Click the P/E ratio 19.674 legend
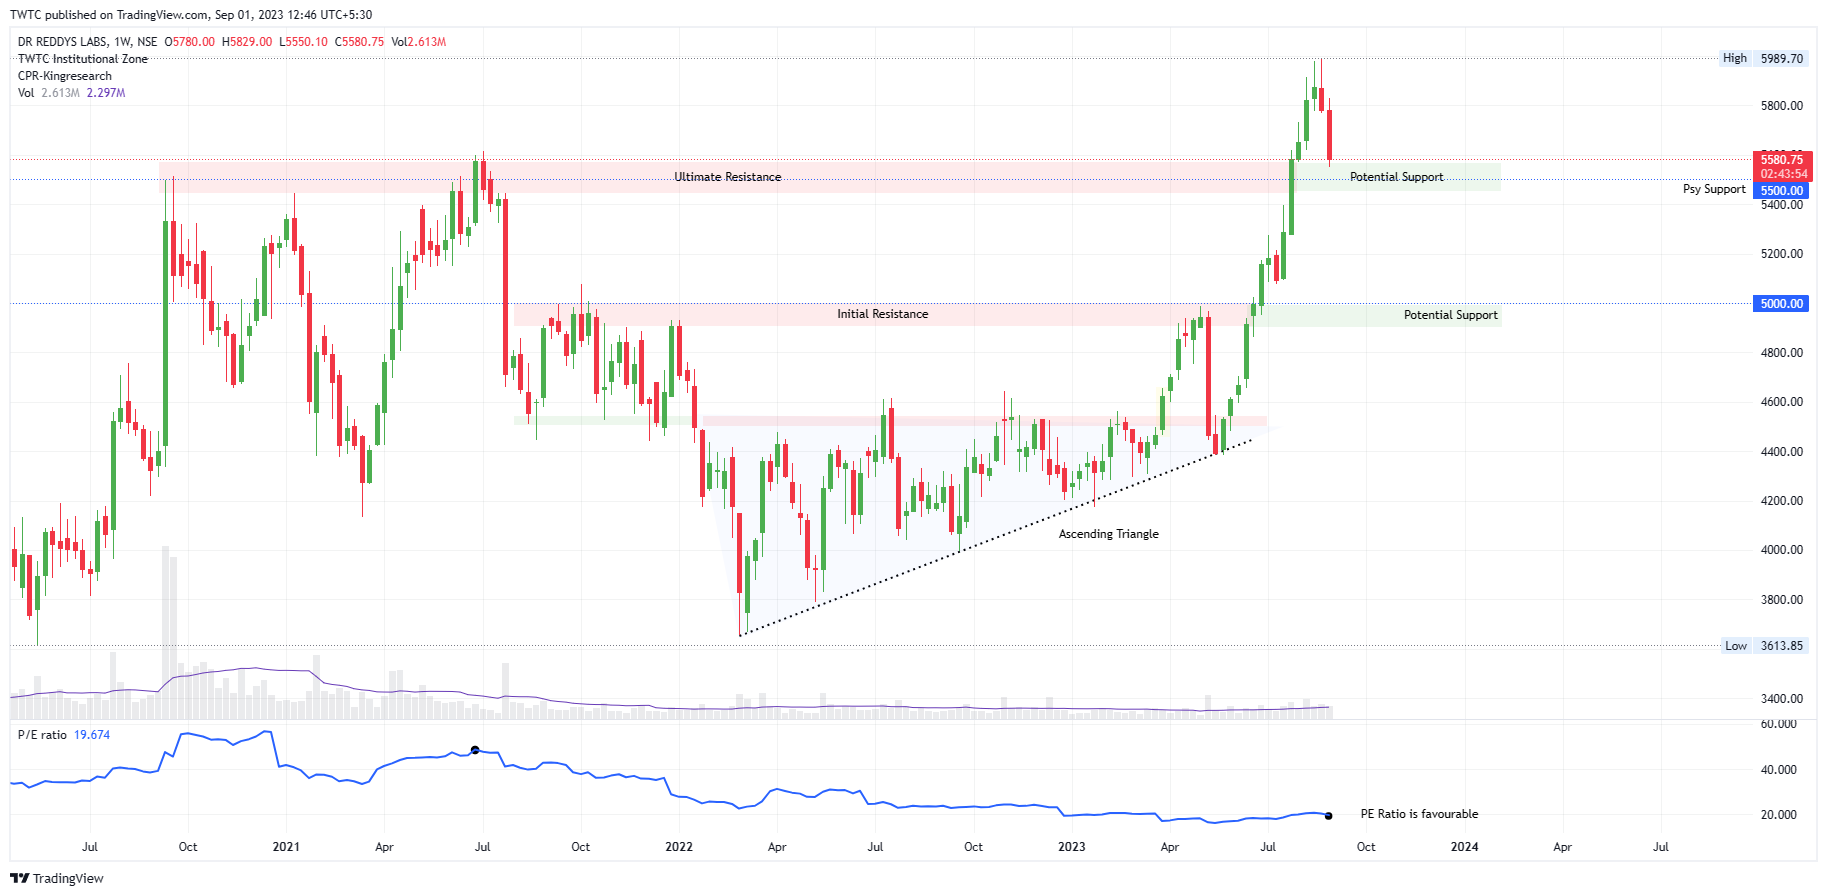 tap(64, 735)
